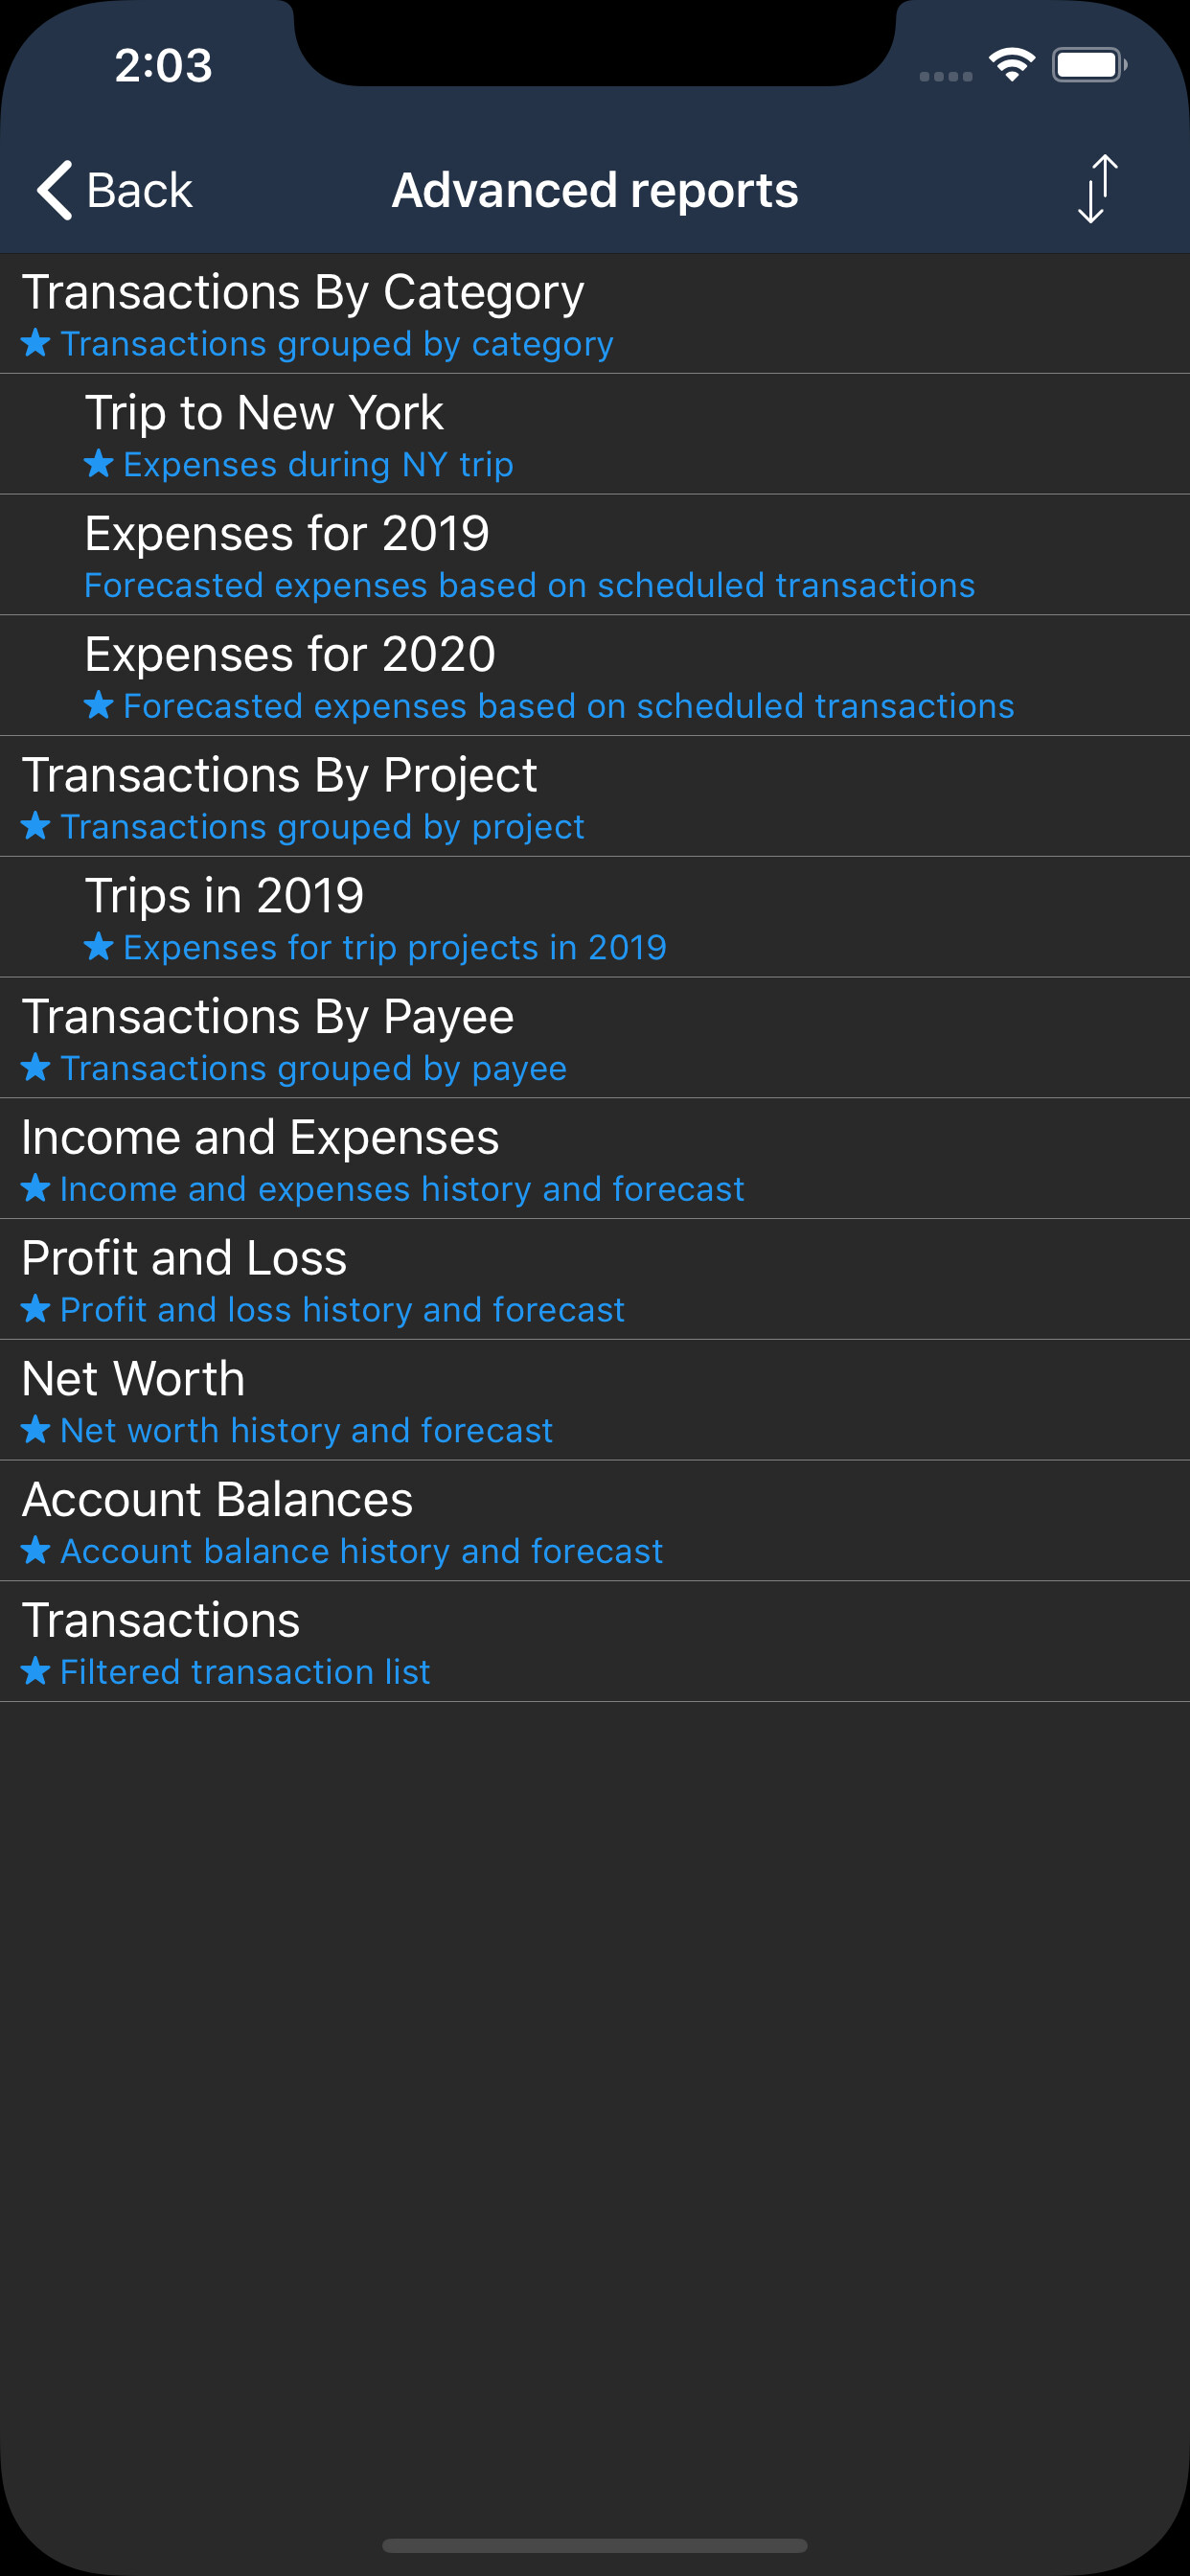1190x2576 pixels.
Task: Tap star beside Net worth history and forecast
Action: point(36,1430)
